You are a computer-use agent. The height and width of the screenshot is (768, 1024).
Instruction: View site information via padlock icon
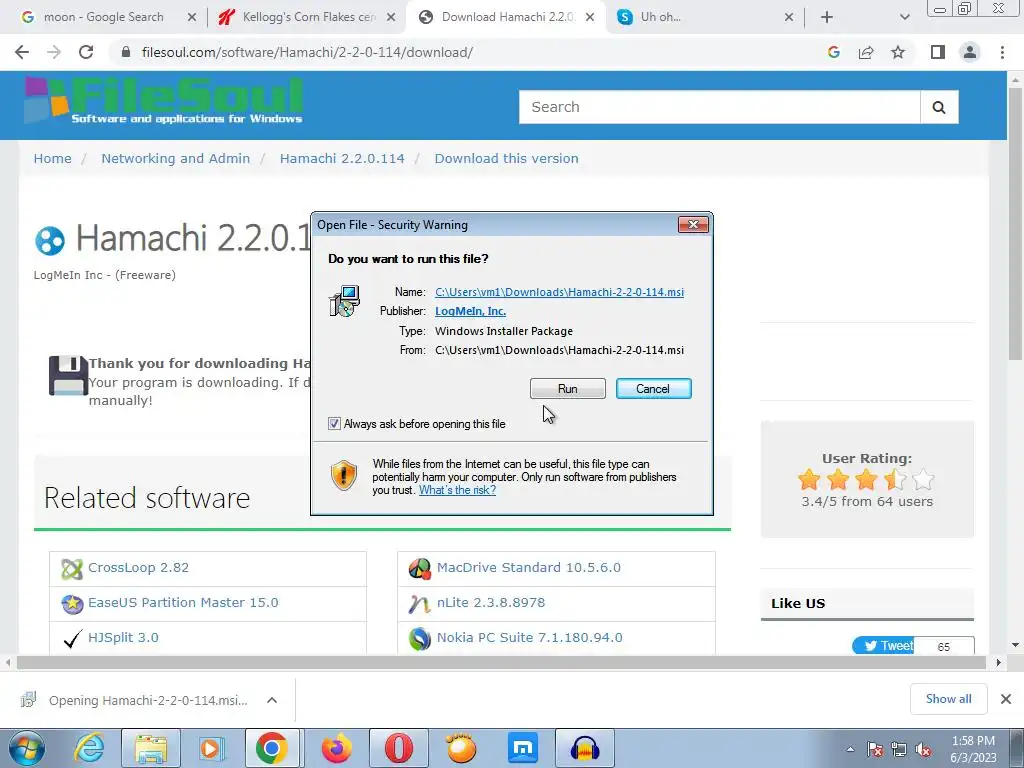[126, 52]
